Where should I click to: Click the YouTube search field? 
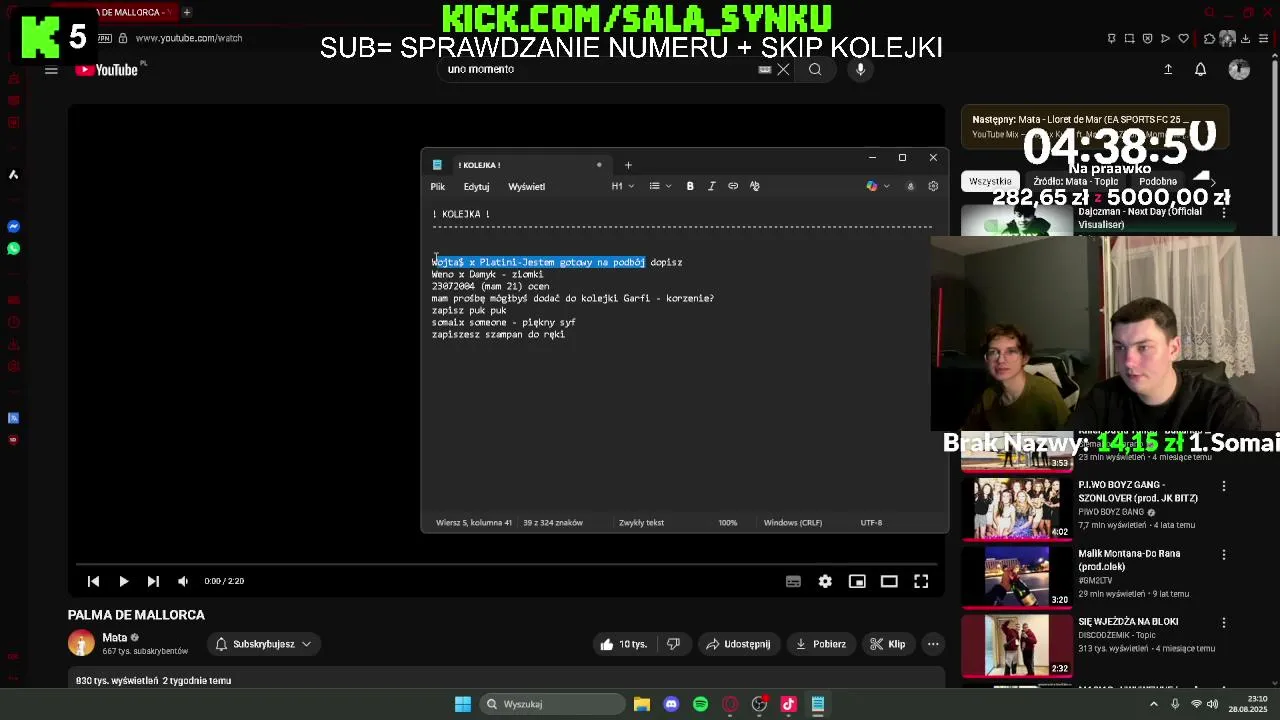click(600, 69)
